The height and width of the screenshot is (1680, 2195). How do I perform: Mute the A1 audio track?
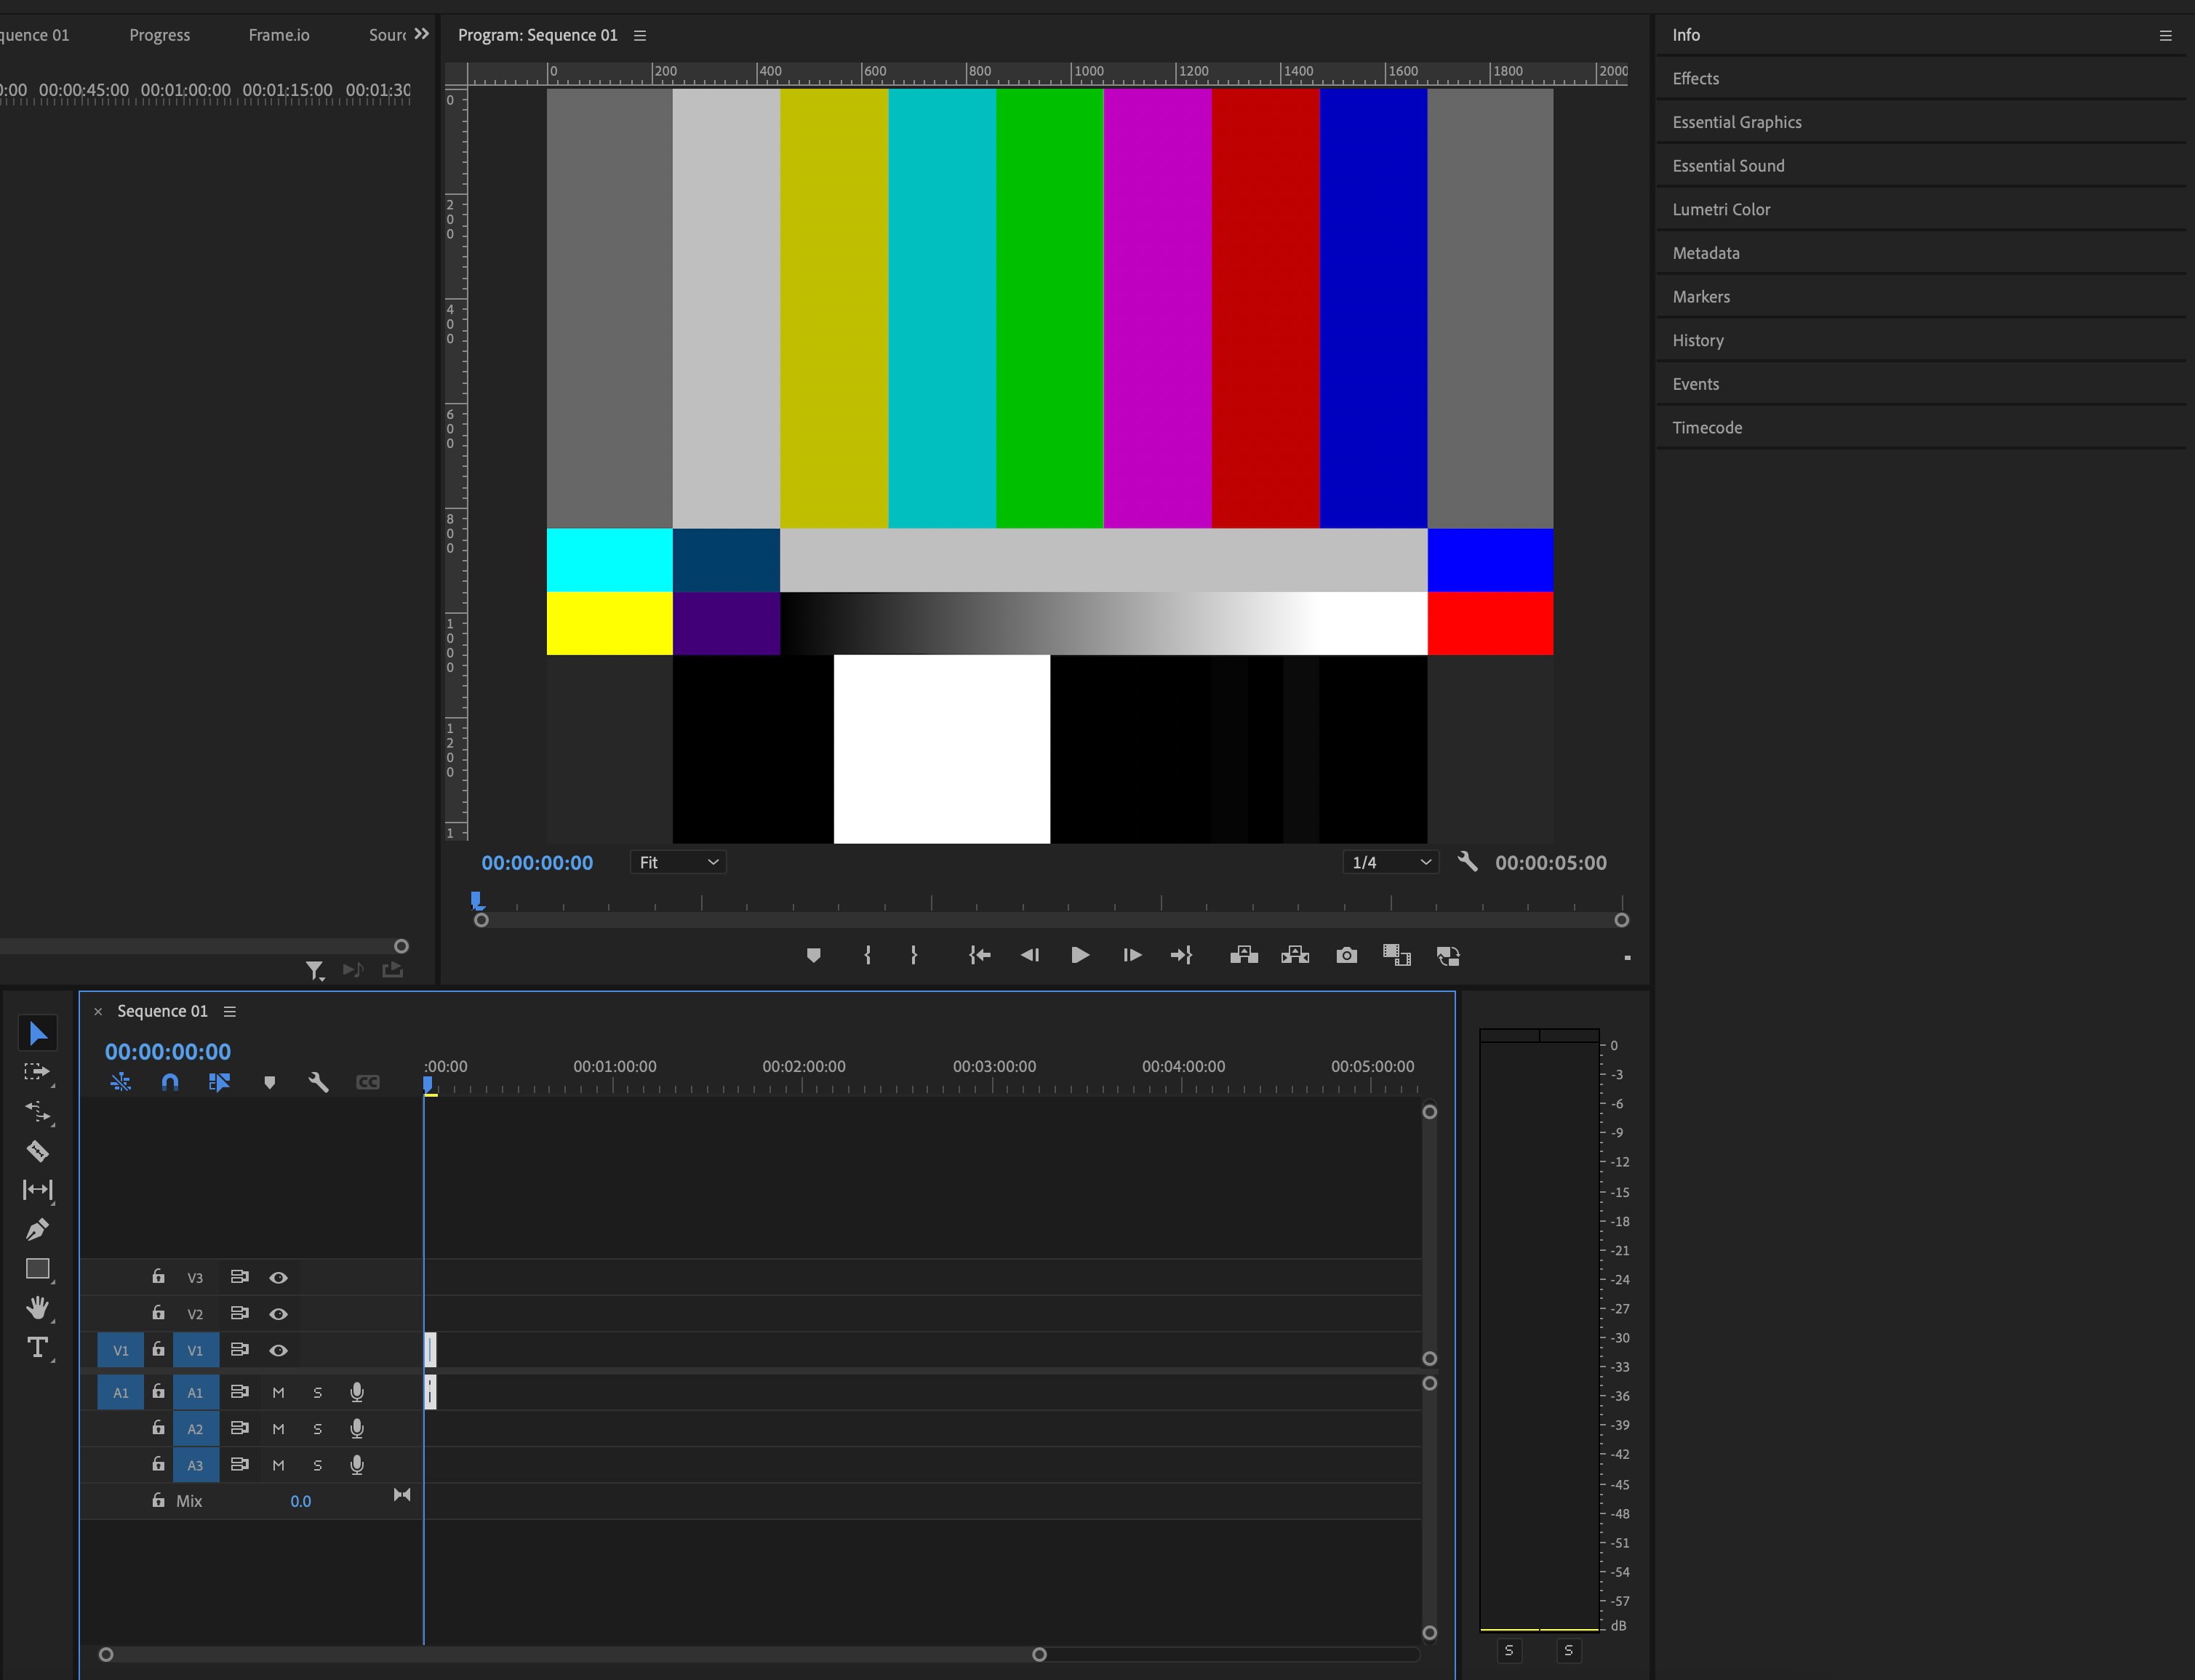point(278,1392)
